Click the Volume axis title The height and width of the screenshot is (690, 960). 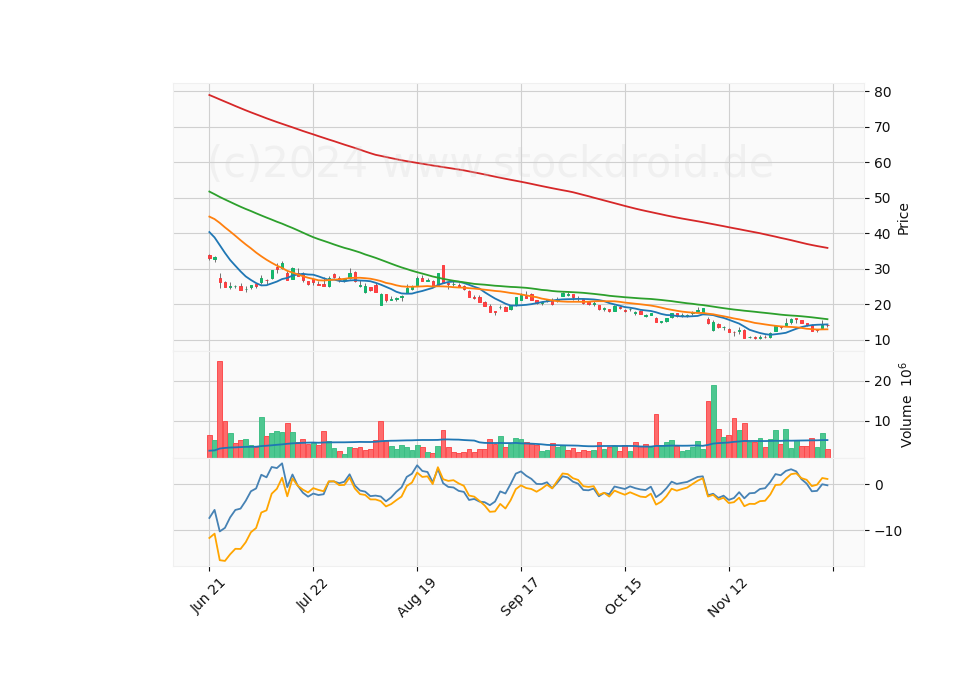click(x=905, y=405)
